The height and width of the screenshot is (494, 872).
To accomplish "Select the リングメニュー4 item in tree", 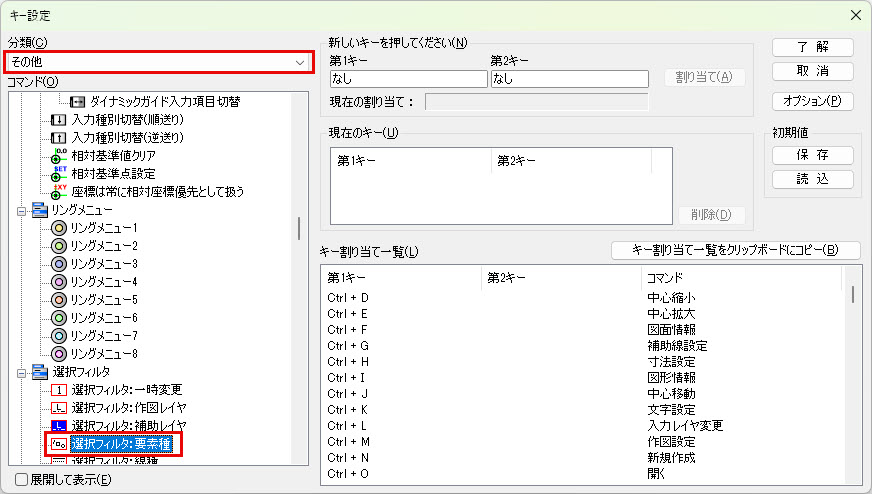I will click(x=104, y=282).
